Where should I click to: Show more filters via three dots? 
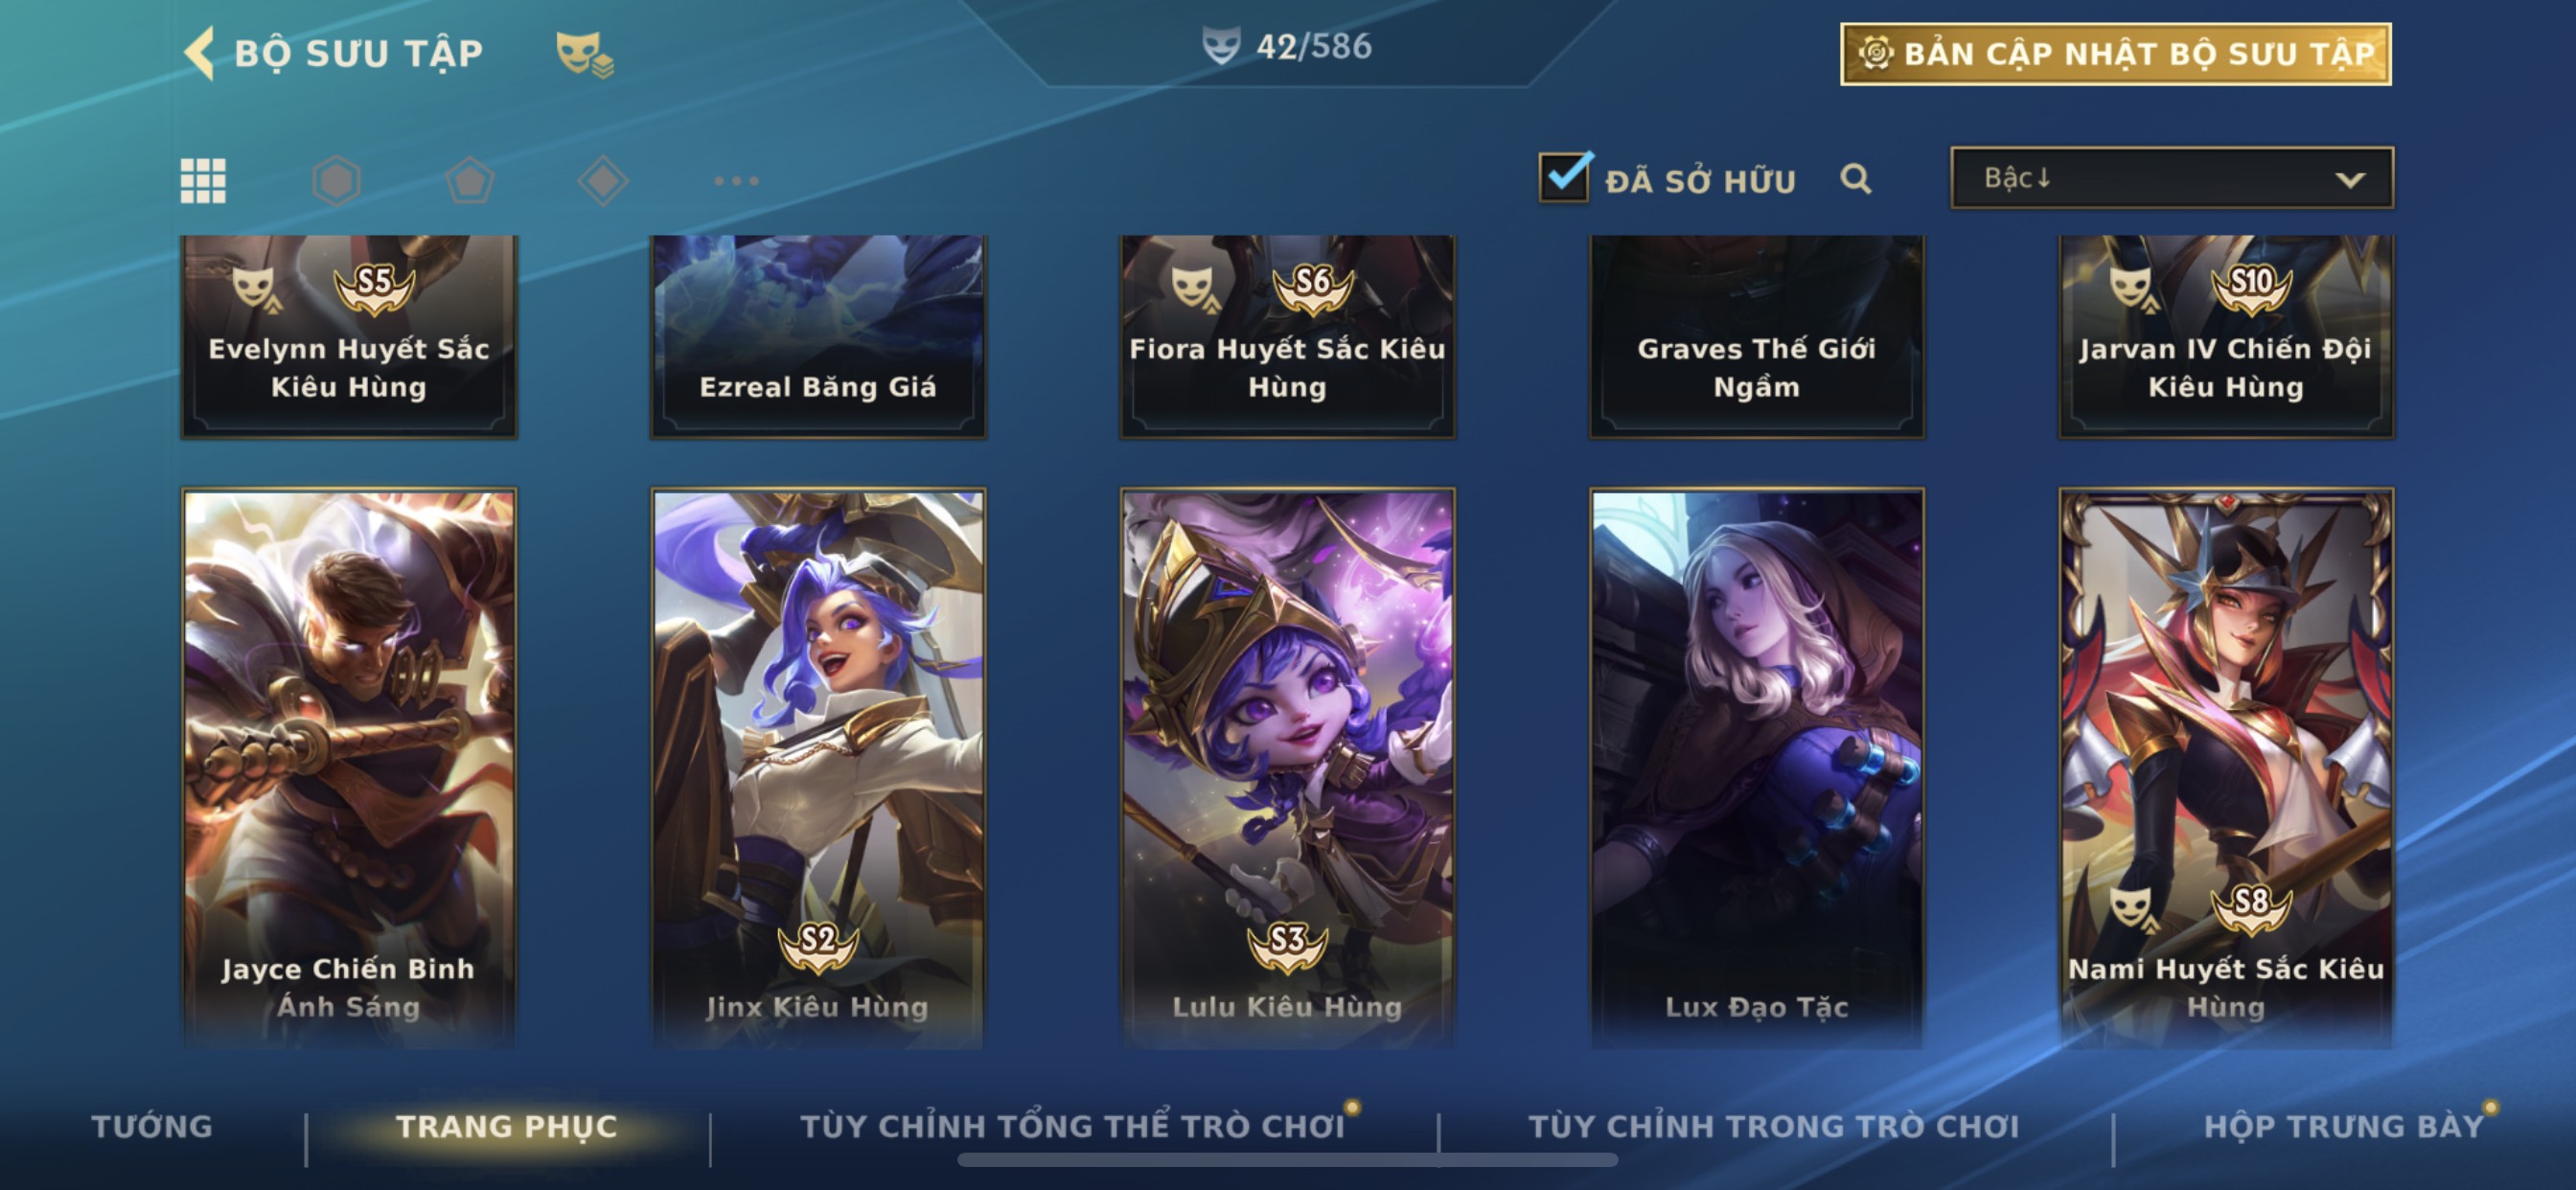click(737, 181)
